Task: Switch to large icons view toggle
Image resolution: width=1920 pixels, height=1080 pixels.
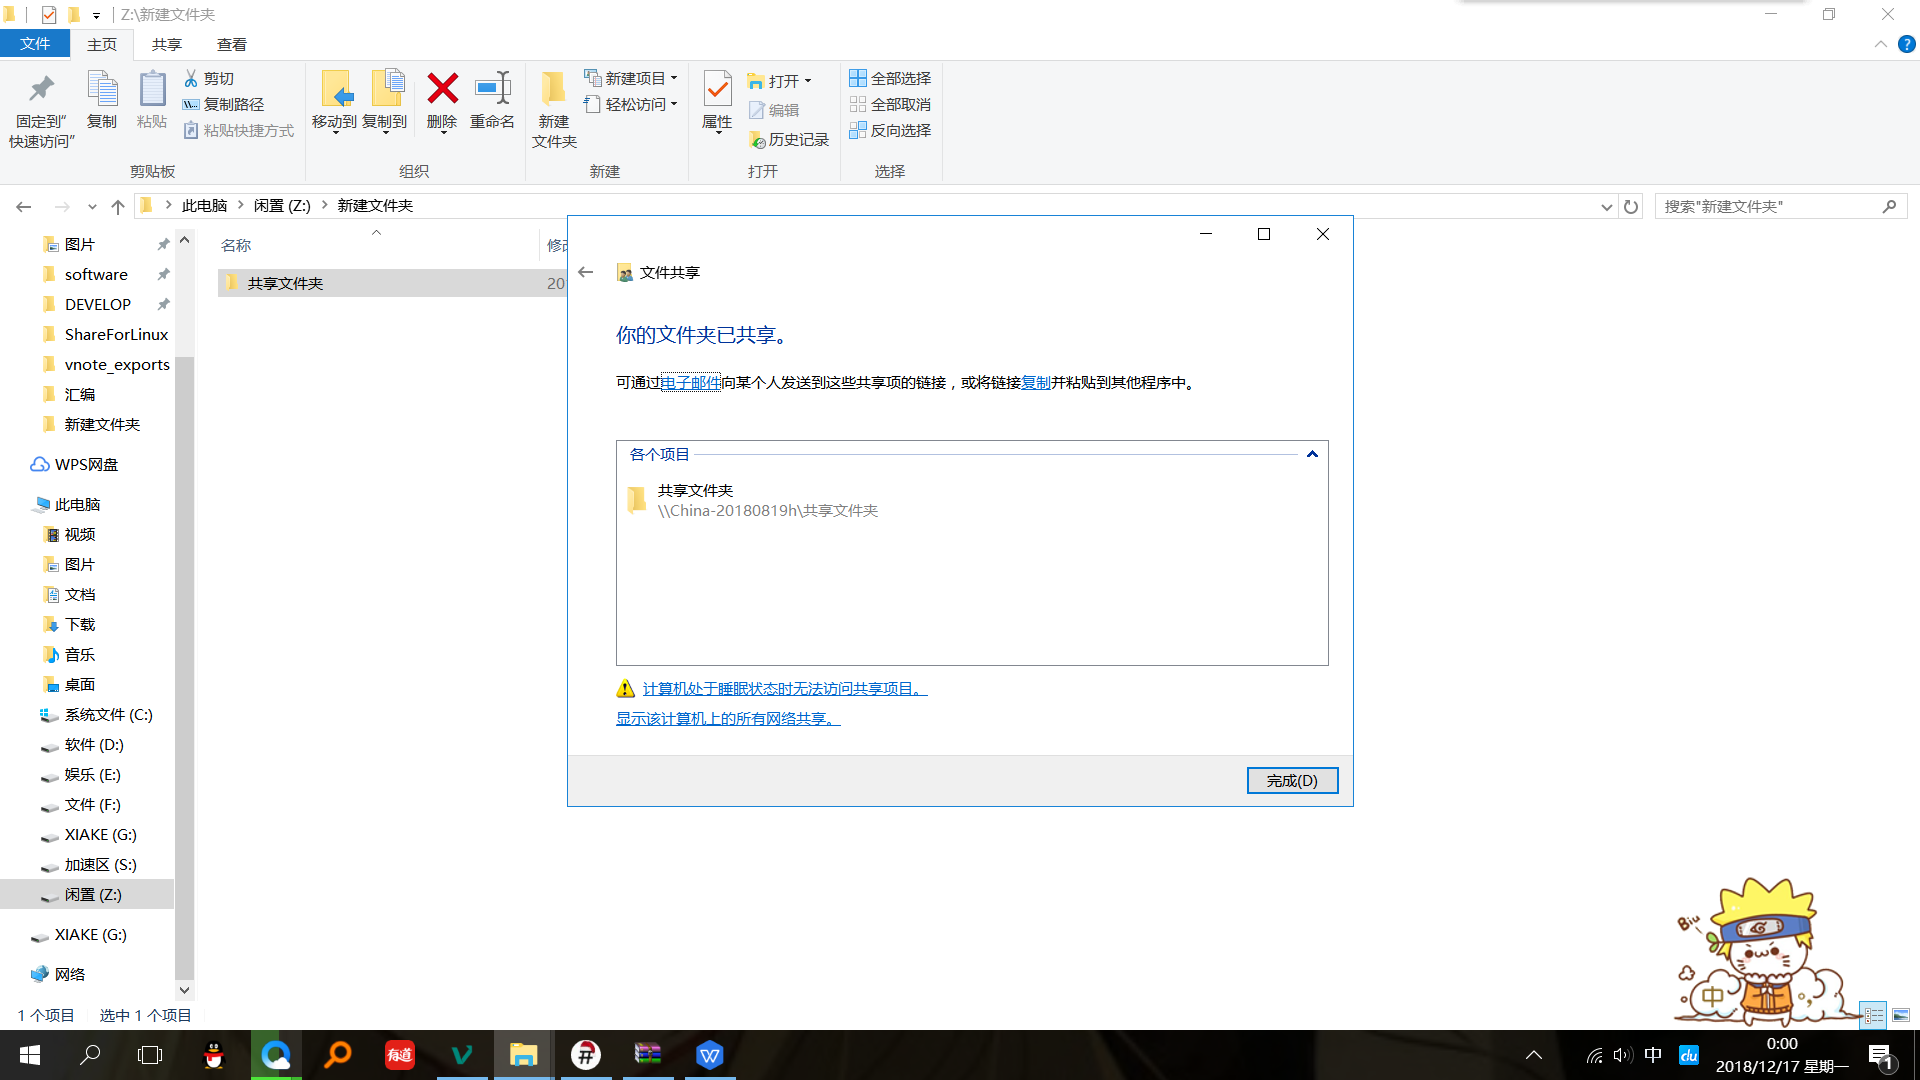Action: click(1901, 1015)
